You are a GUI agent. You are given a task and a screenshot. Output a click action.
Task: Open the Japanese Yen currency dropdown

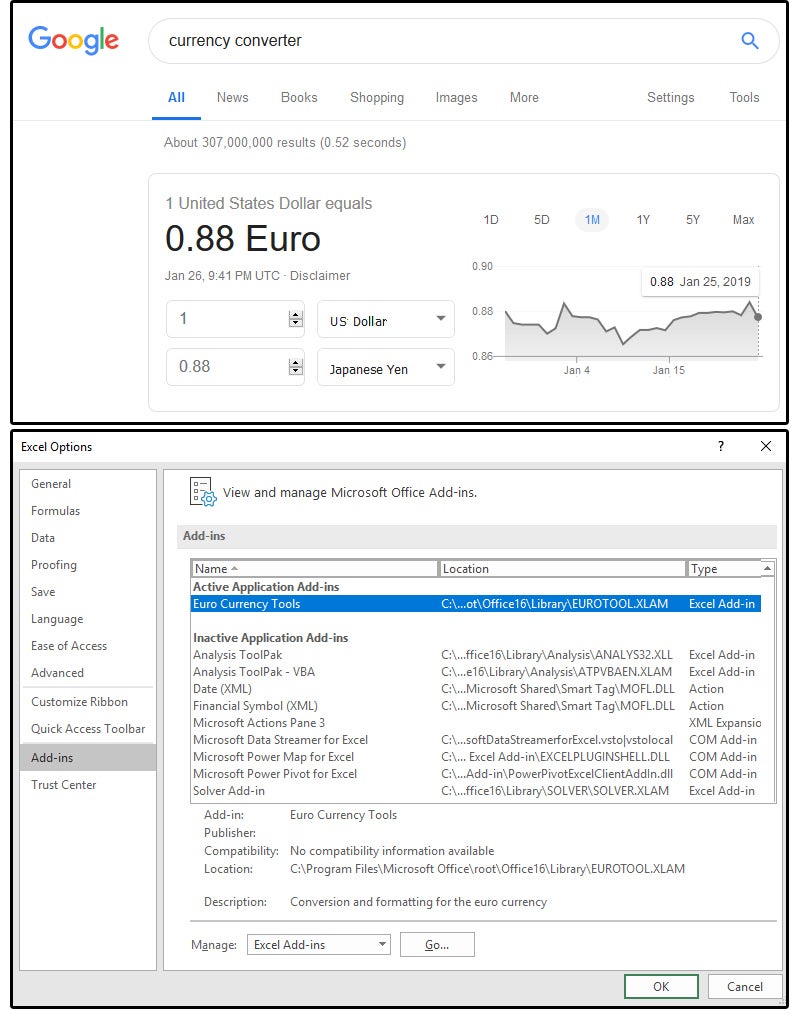point(386,367)
